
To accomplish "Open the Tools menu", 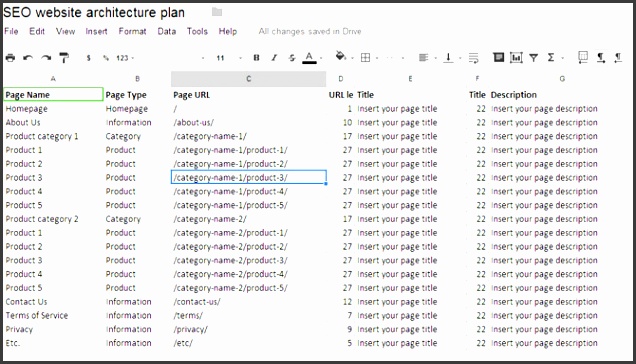I will click(197, 31).
